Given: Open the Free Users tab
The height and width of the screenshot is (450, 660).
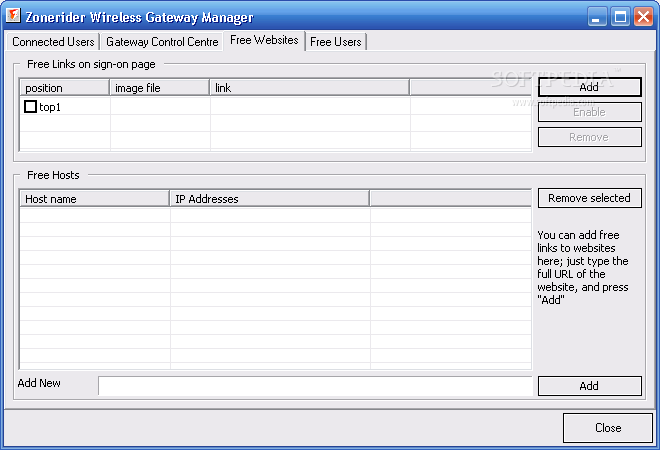Looking at the screenshot, I should point(336,42).
